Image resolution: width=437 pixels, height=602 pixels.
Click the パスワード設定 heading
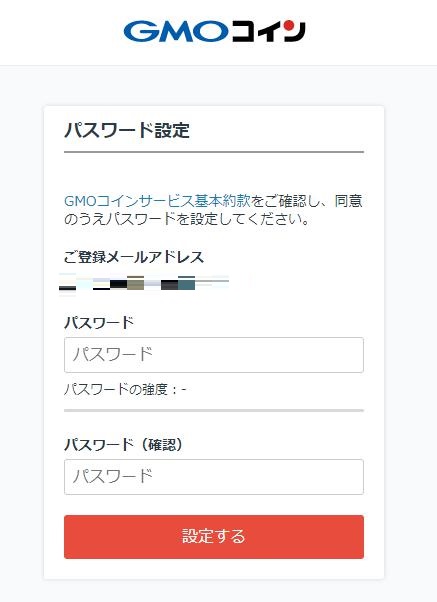click(x=127, y=130)
